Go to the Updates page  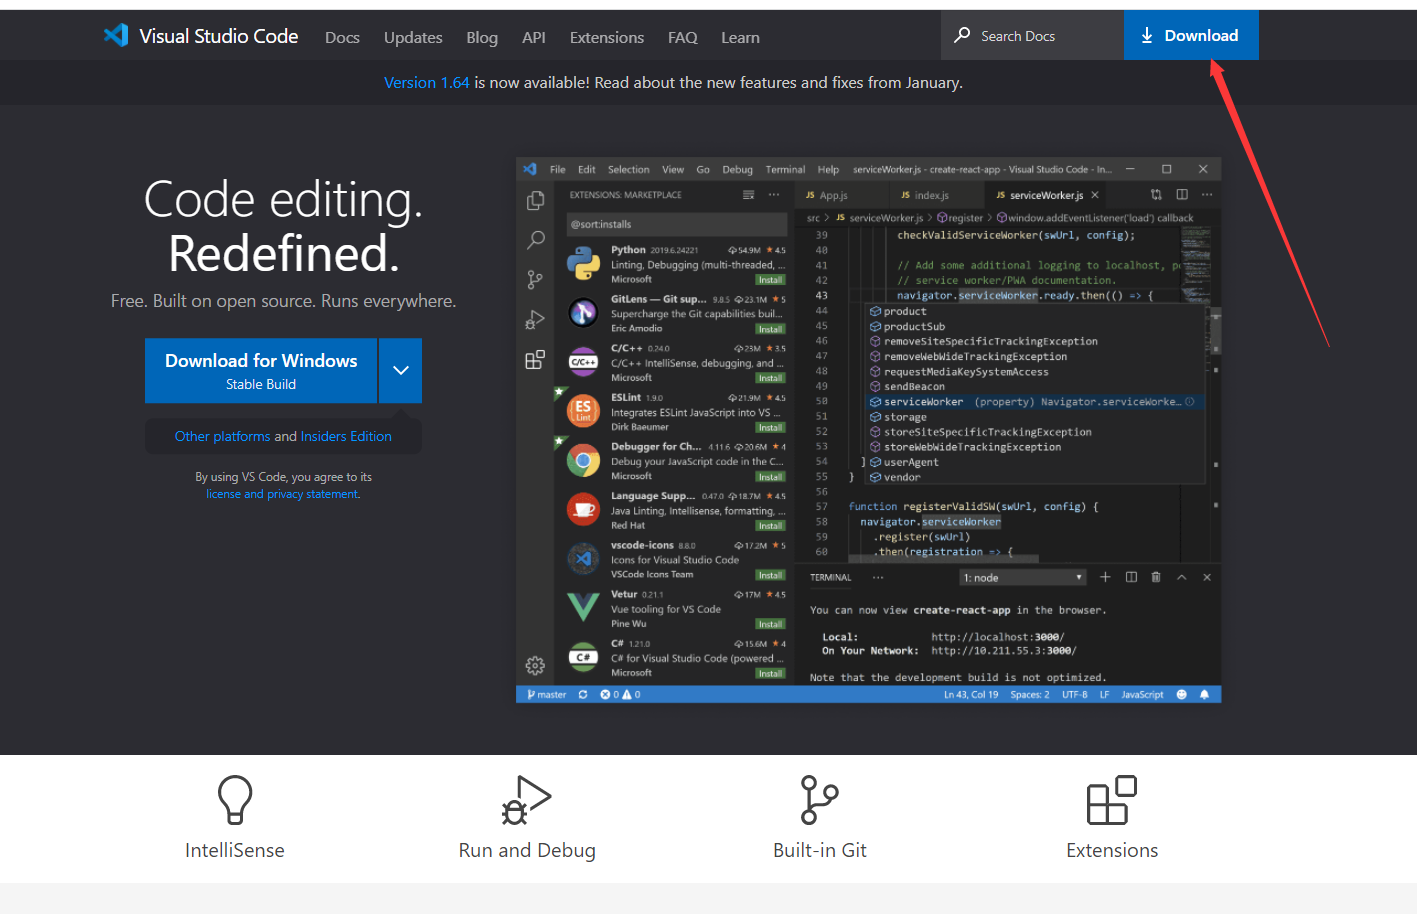[x=413, y=37]
